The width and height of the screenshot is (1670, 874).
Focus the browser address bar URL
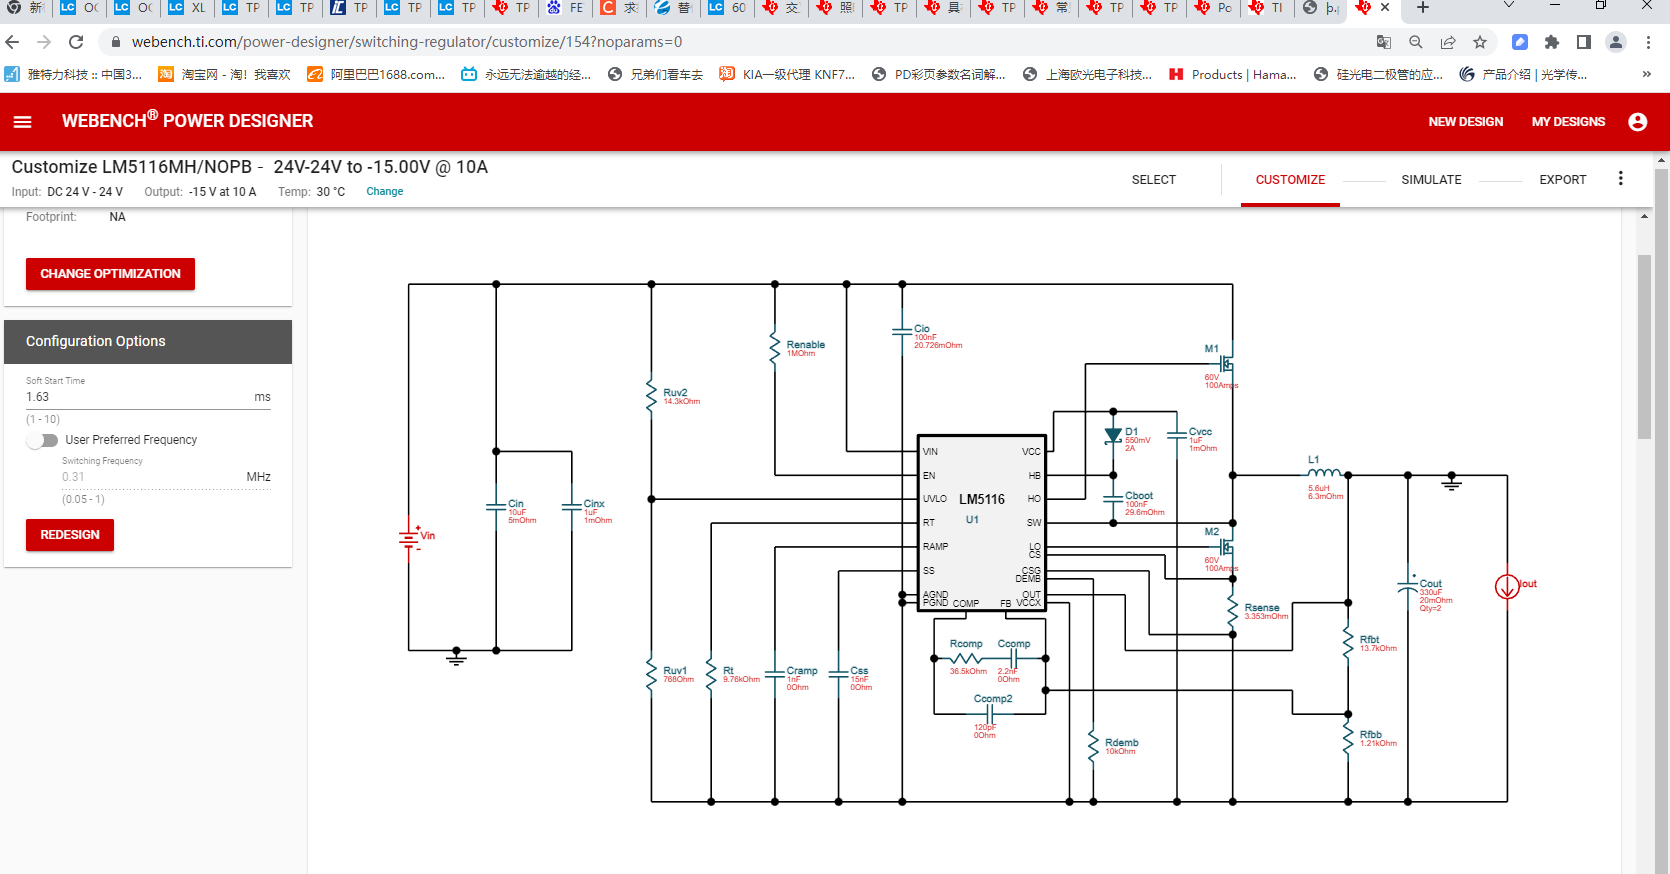[407, 42]
